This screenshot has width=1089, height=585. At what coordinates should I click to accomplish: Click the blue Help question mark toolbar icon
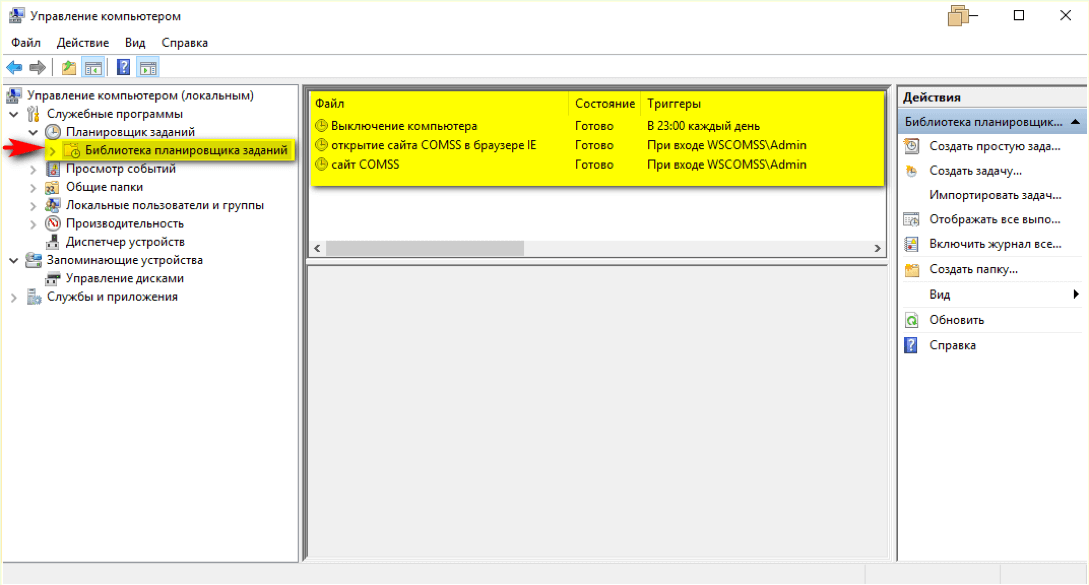tap(124, 67)
